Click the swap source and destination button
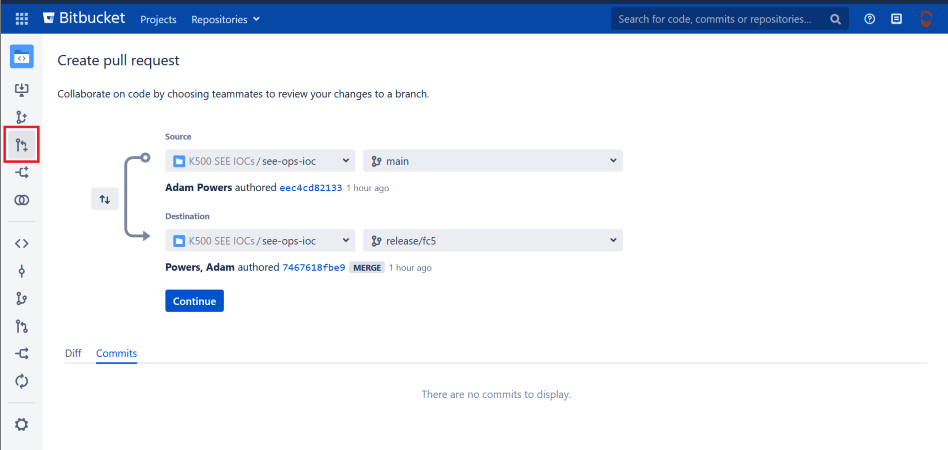 tap(105, 199)
